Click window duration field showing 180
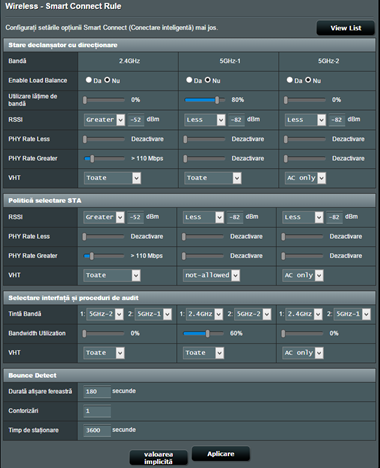380x468 pixels. tap(97, 392)
